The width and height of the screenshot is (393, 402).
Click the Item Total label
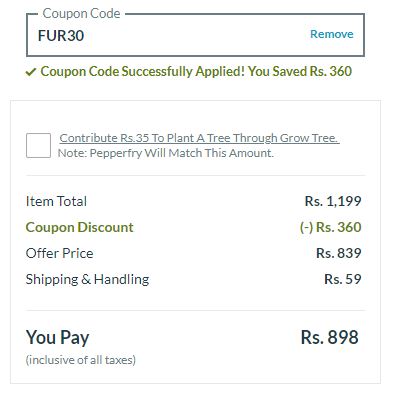(56, 201)
